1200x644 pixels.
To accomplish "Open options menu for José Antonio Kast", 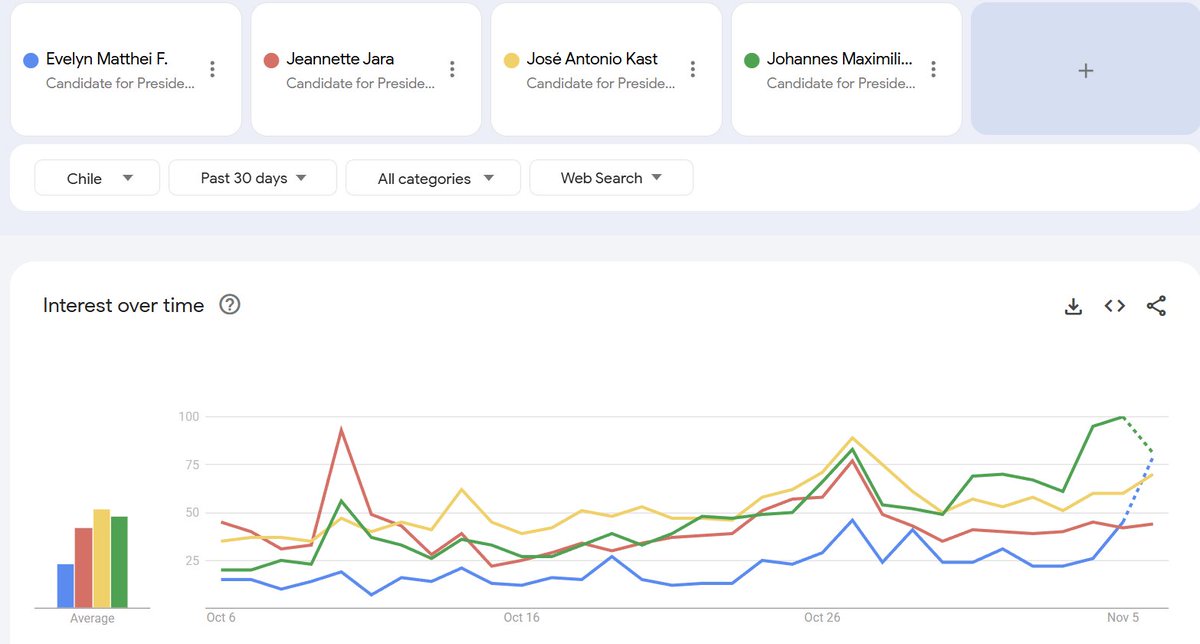I will click(x=692, y=69).
